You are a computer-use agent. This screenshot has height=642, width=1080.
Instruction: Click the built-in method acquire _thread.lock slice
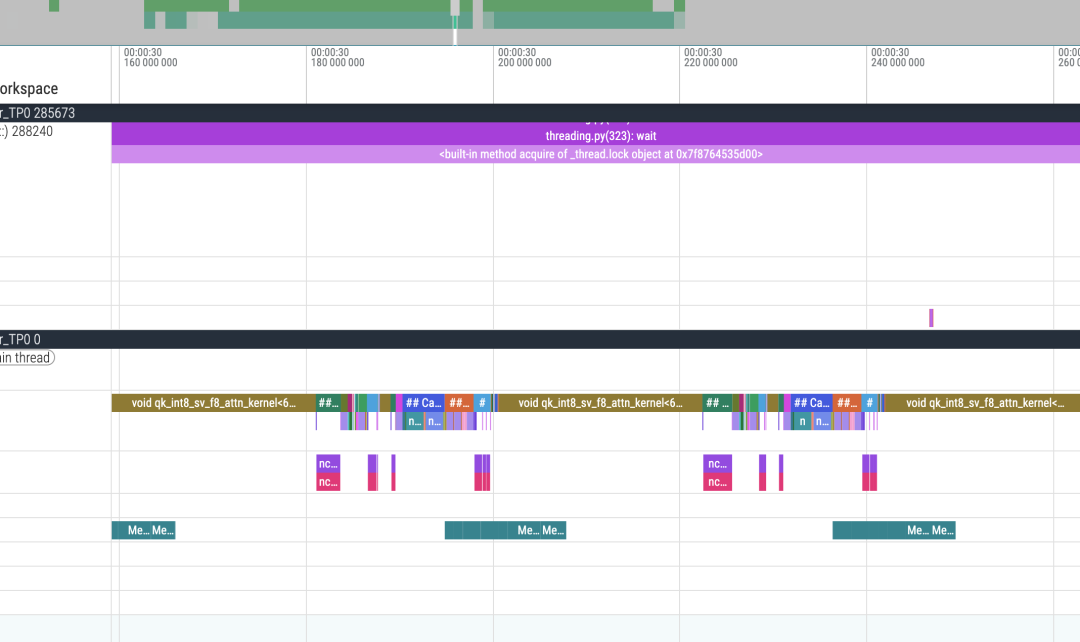[x=600, y=154]
